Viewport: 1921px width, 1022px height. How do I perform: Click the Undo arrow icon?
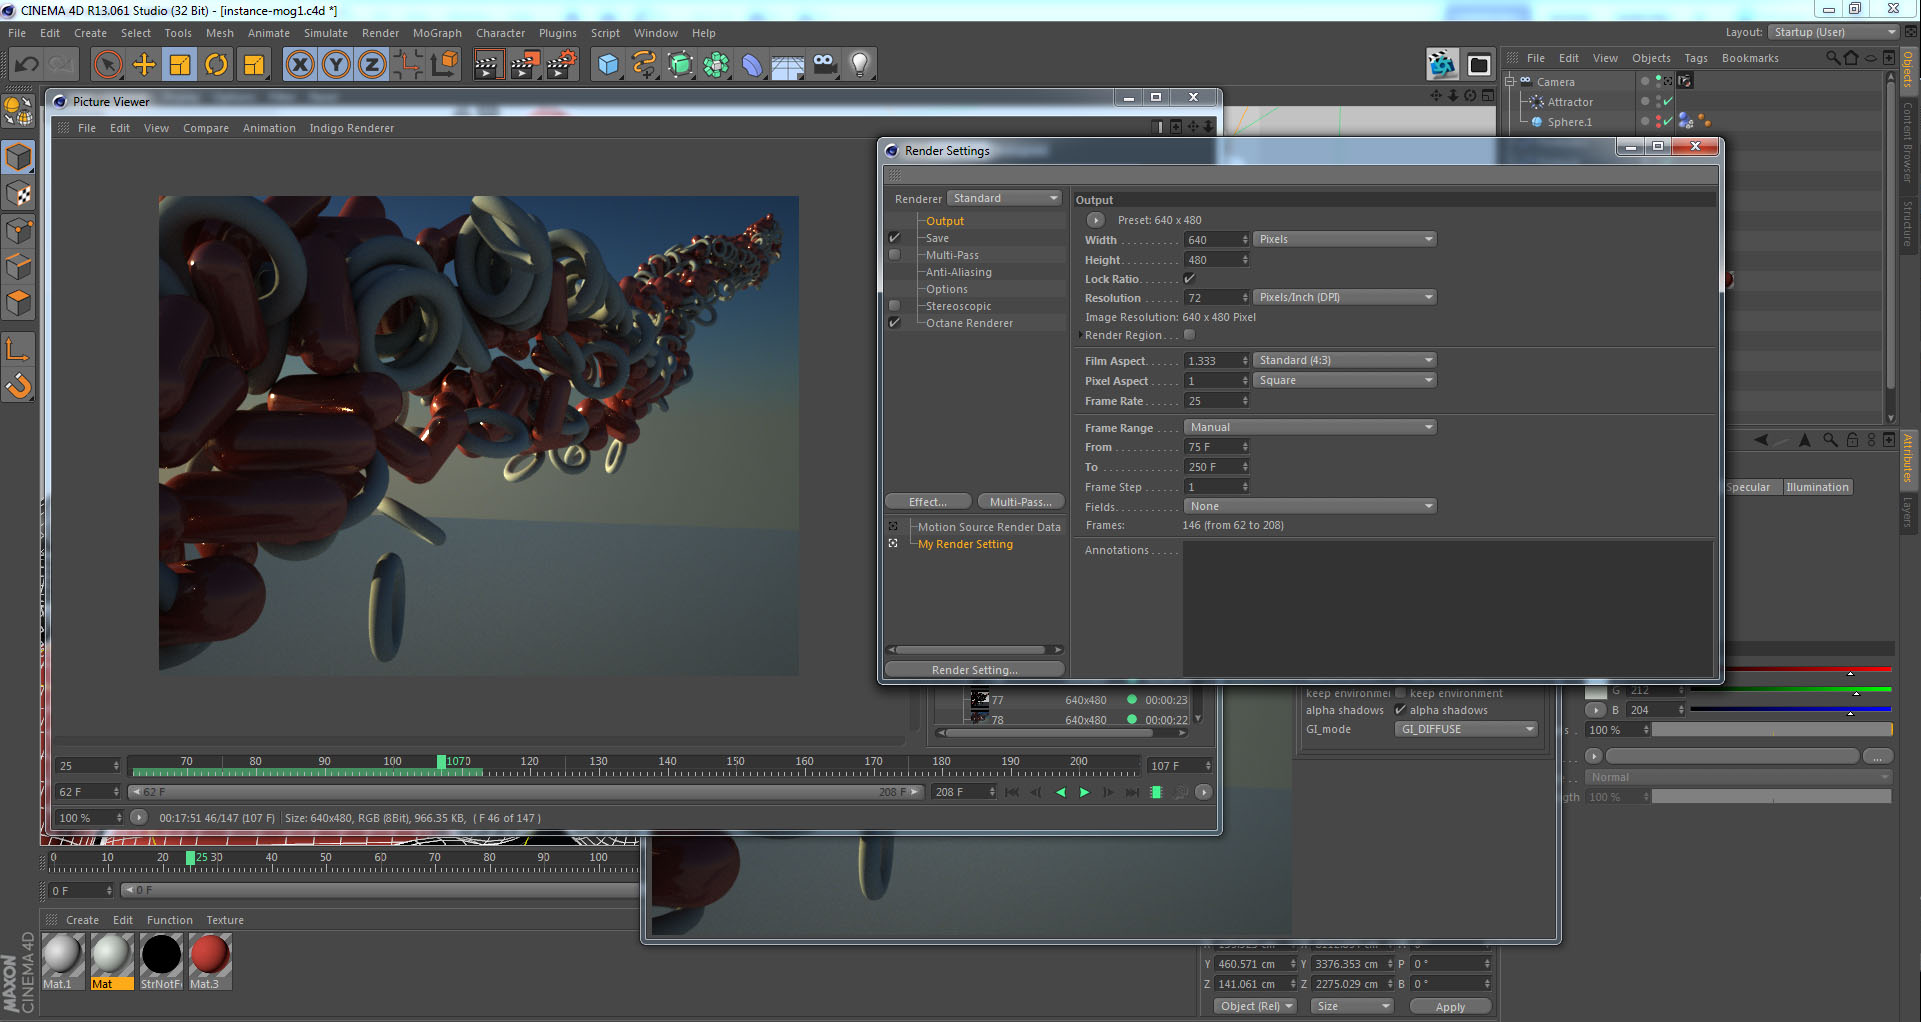point(27,65)
